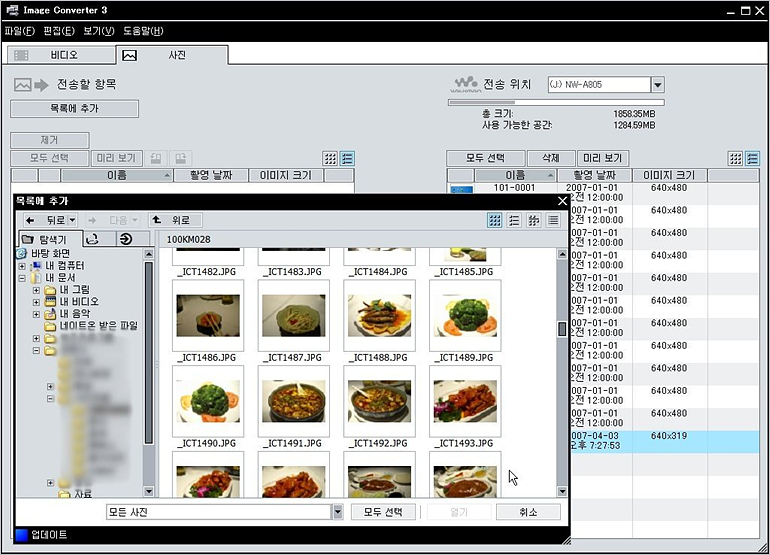The height and width of the screenshot is (555, 770).
Task: Click 미리 보기 in the device pane
Action: [603, 158]
